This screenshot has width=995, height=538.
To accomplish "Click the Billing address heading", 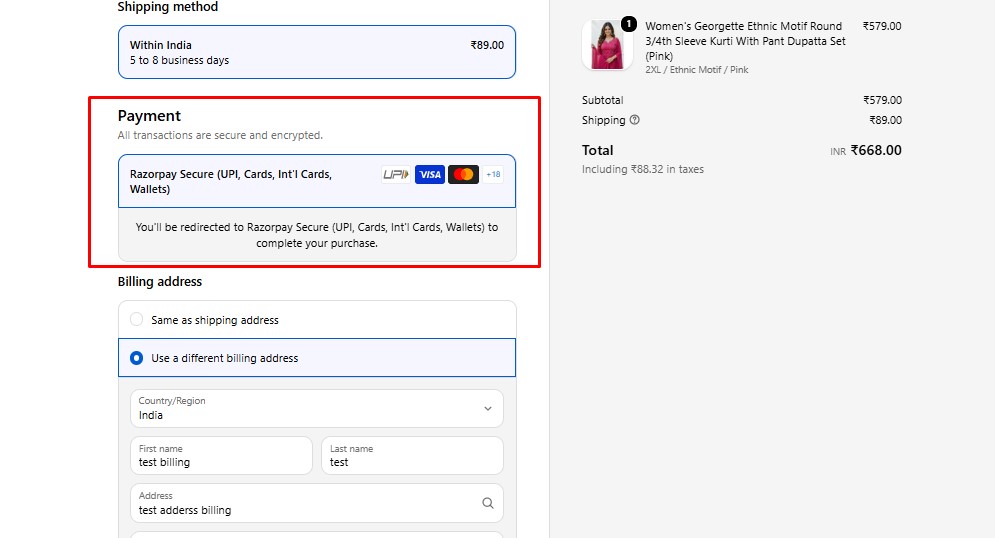I will coord(160,282).
